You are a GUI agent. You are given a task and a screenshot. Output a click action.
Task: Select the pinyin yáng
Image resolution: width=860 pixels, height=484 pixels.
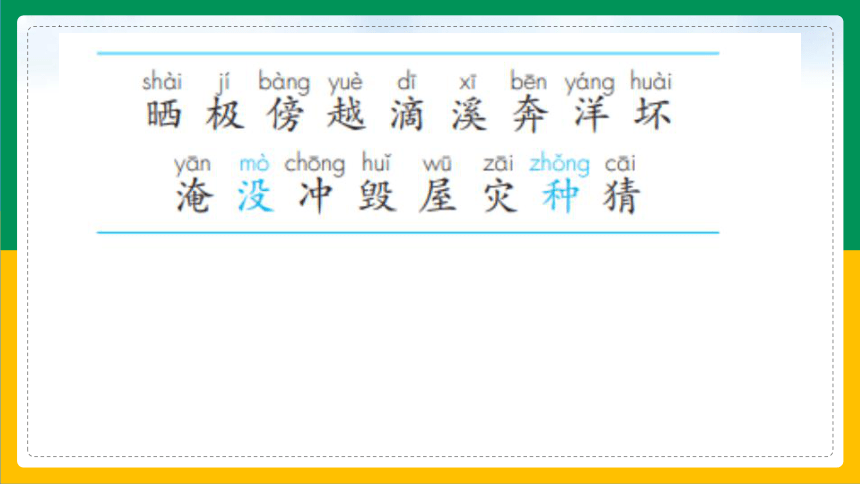click(590, 83)
